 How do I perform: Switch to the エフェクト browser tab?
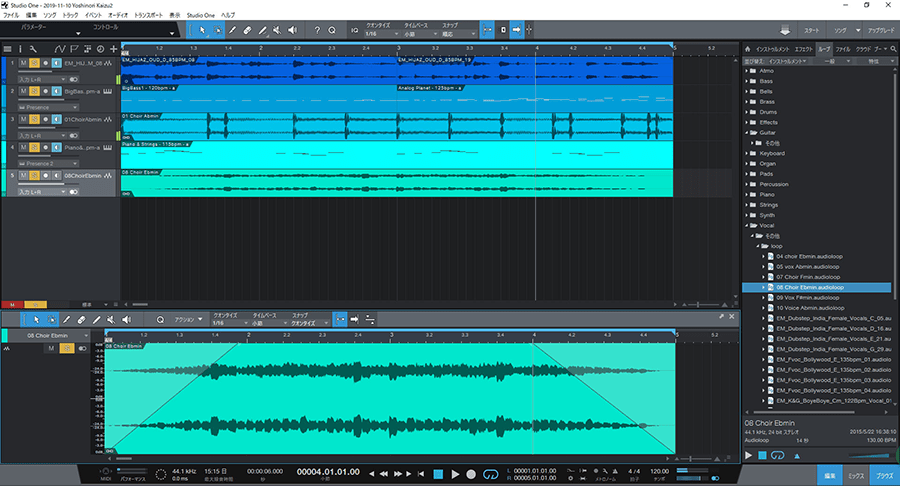click(x=803, y=48)
